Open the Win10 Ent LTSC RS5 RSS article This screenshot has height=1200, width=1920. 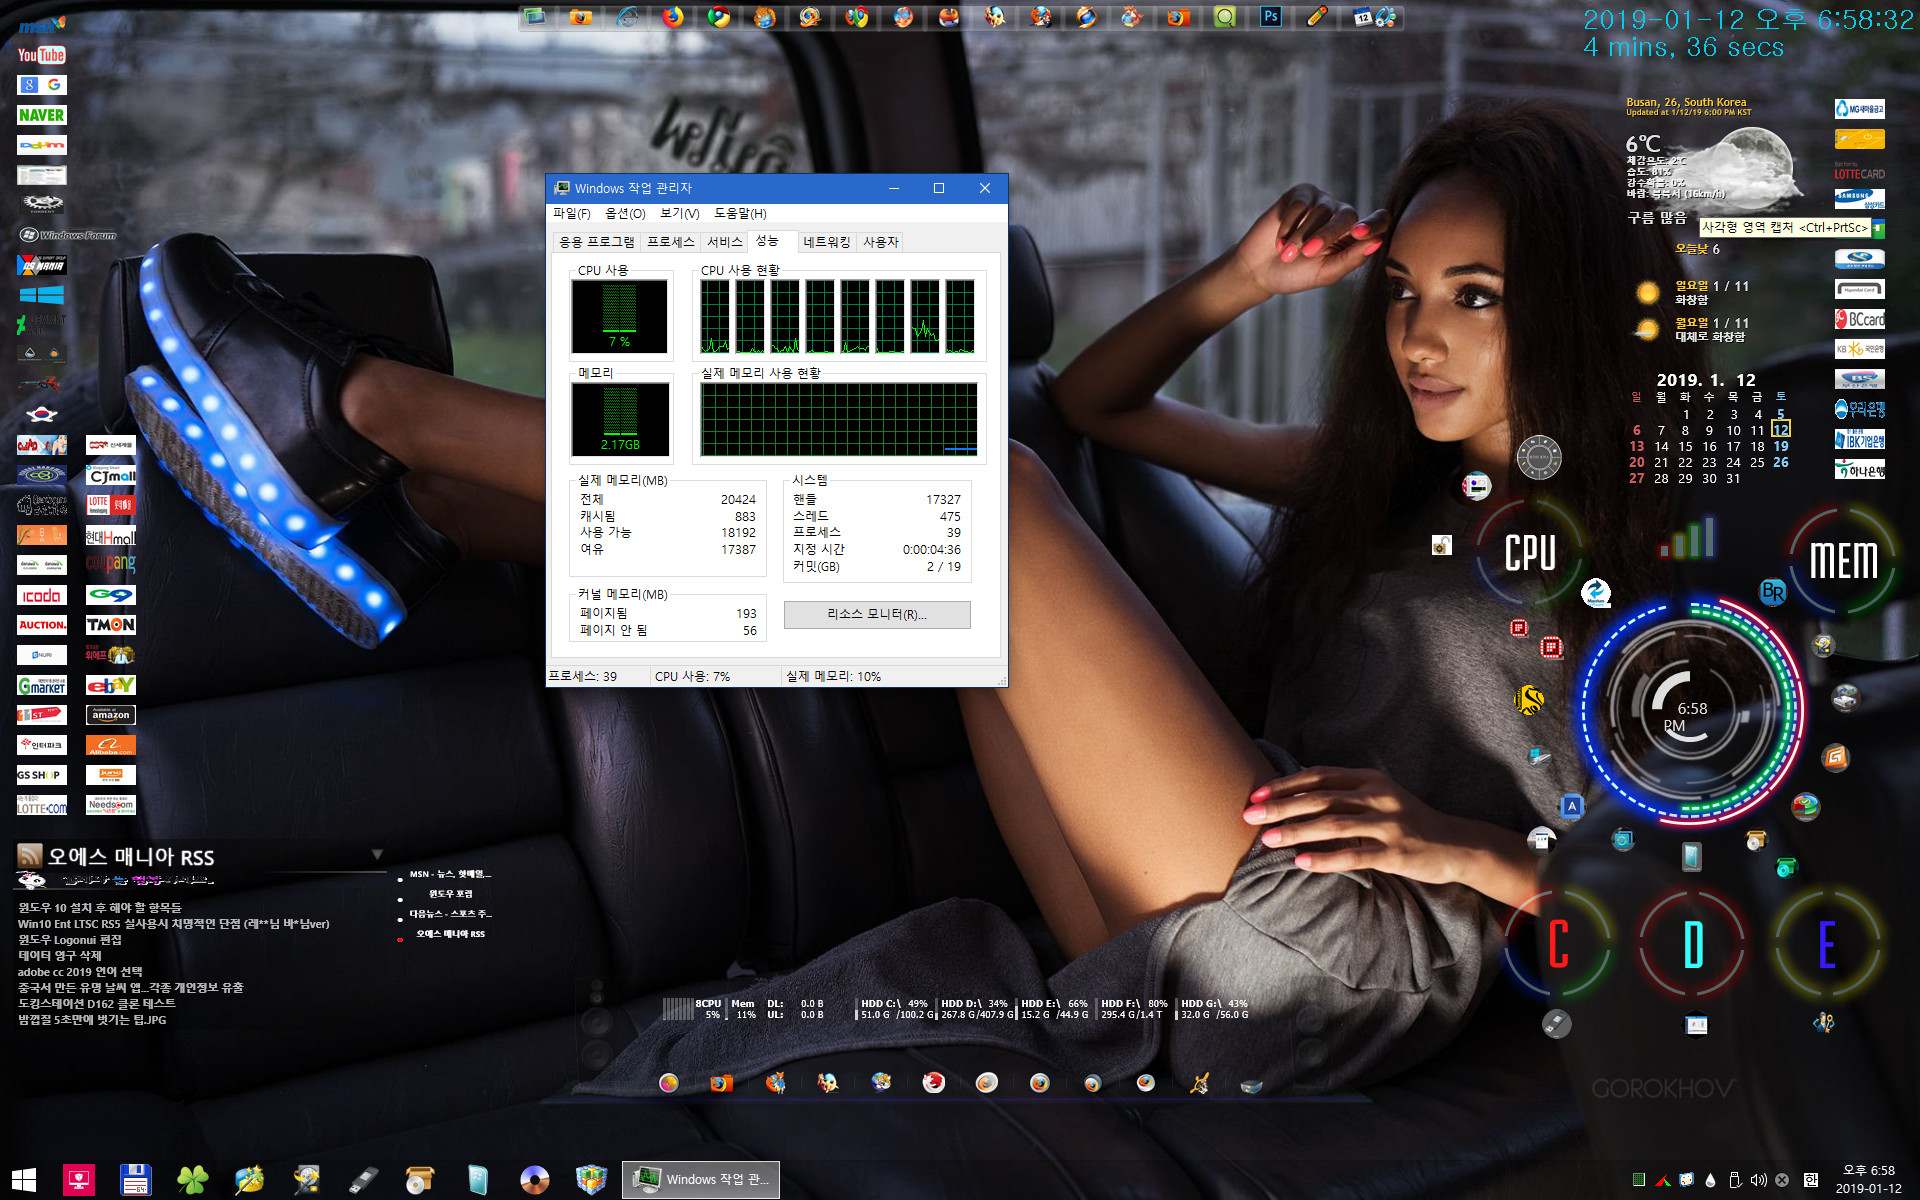point(174,924)
